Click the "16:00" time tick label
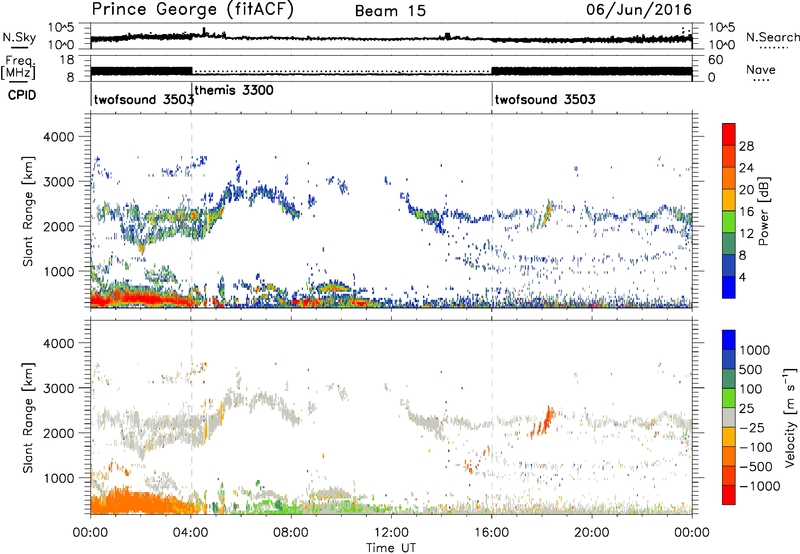This screenshot has width=800, height=554. tap(491, 533)
